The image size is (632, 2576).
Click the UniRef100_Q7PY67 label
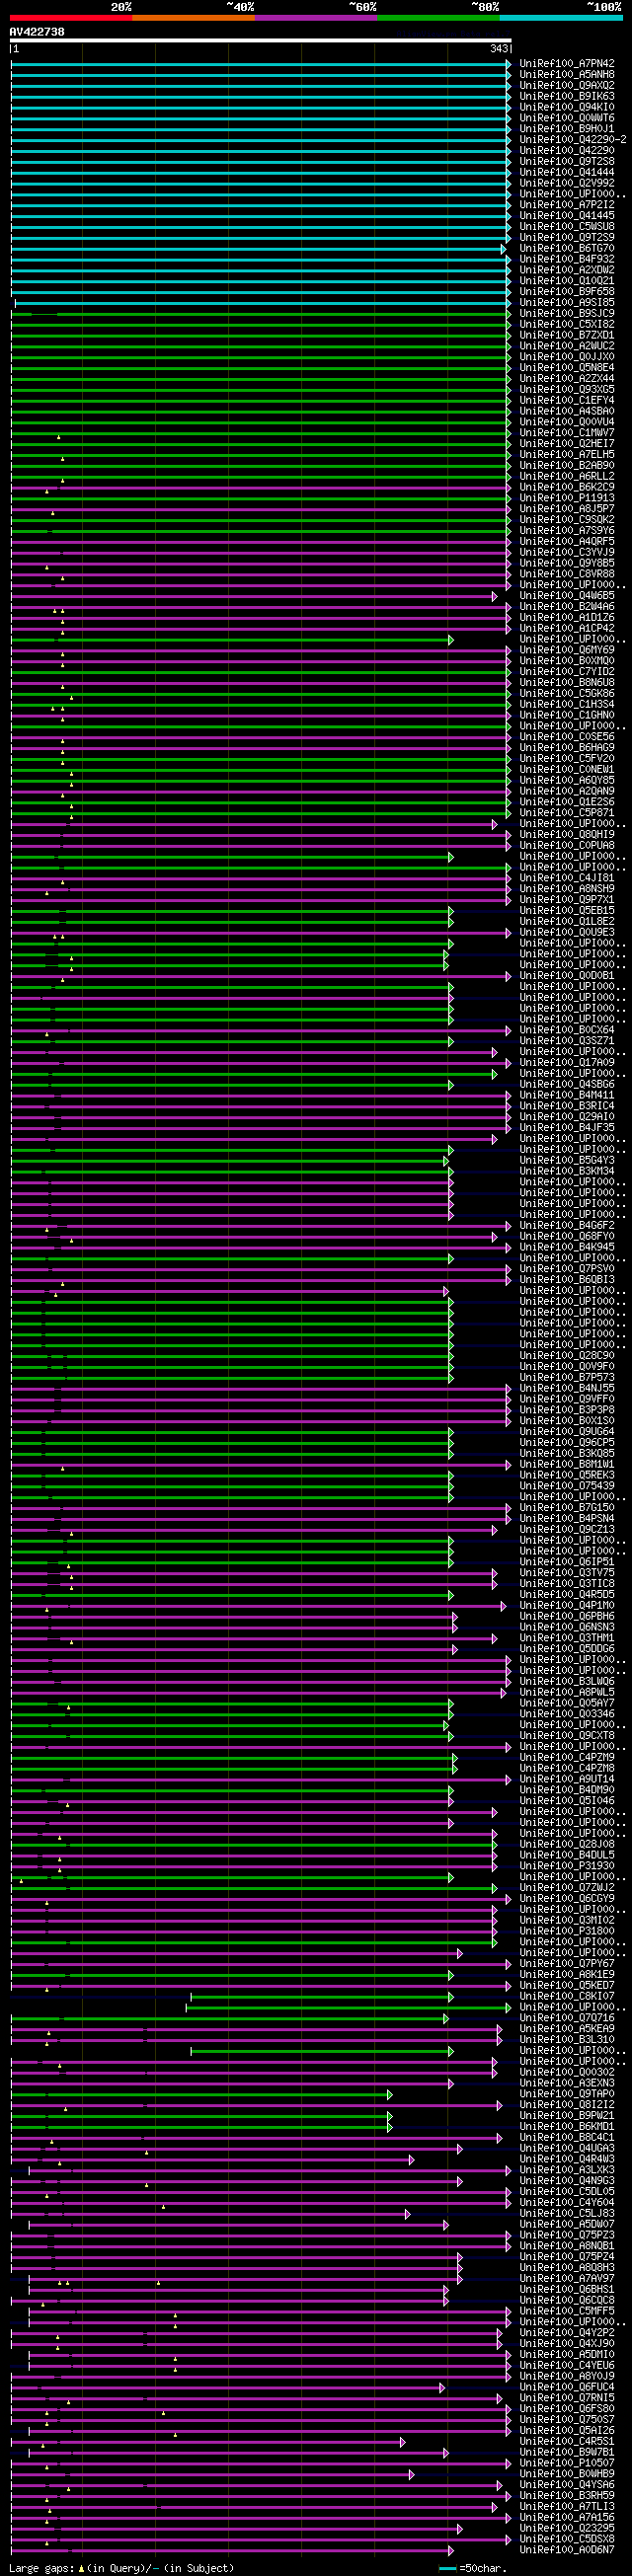pyautogui.click(x=567, y=1964)
